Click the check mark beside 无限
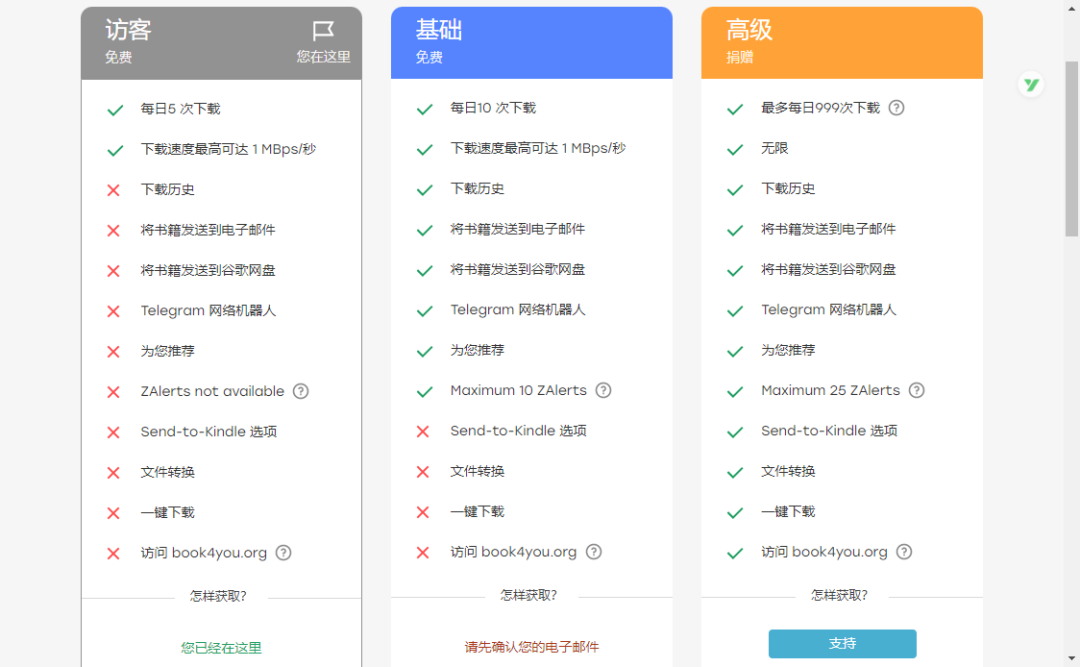 pyautogui.click(x=735, y=150)
